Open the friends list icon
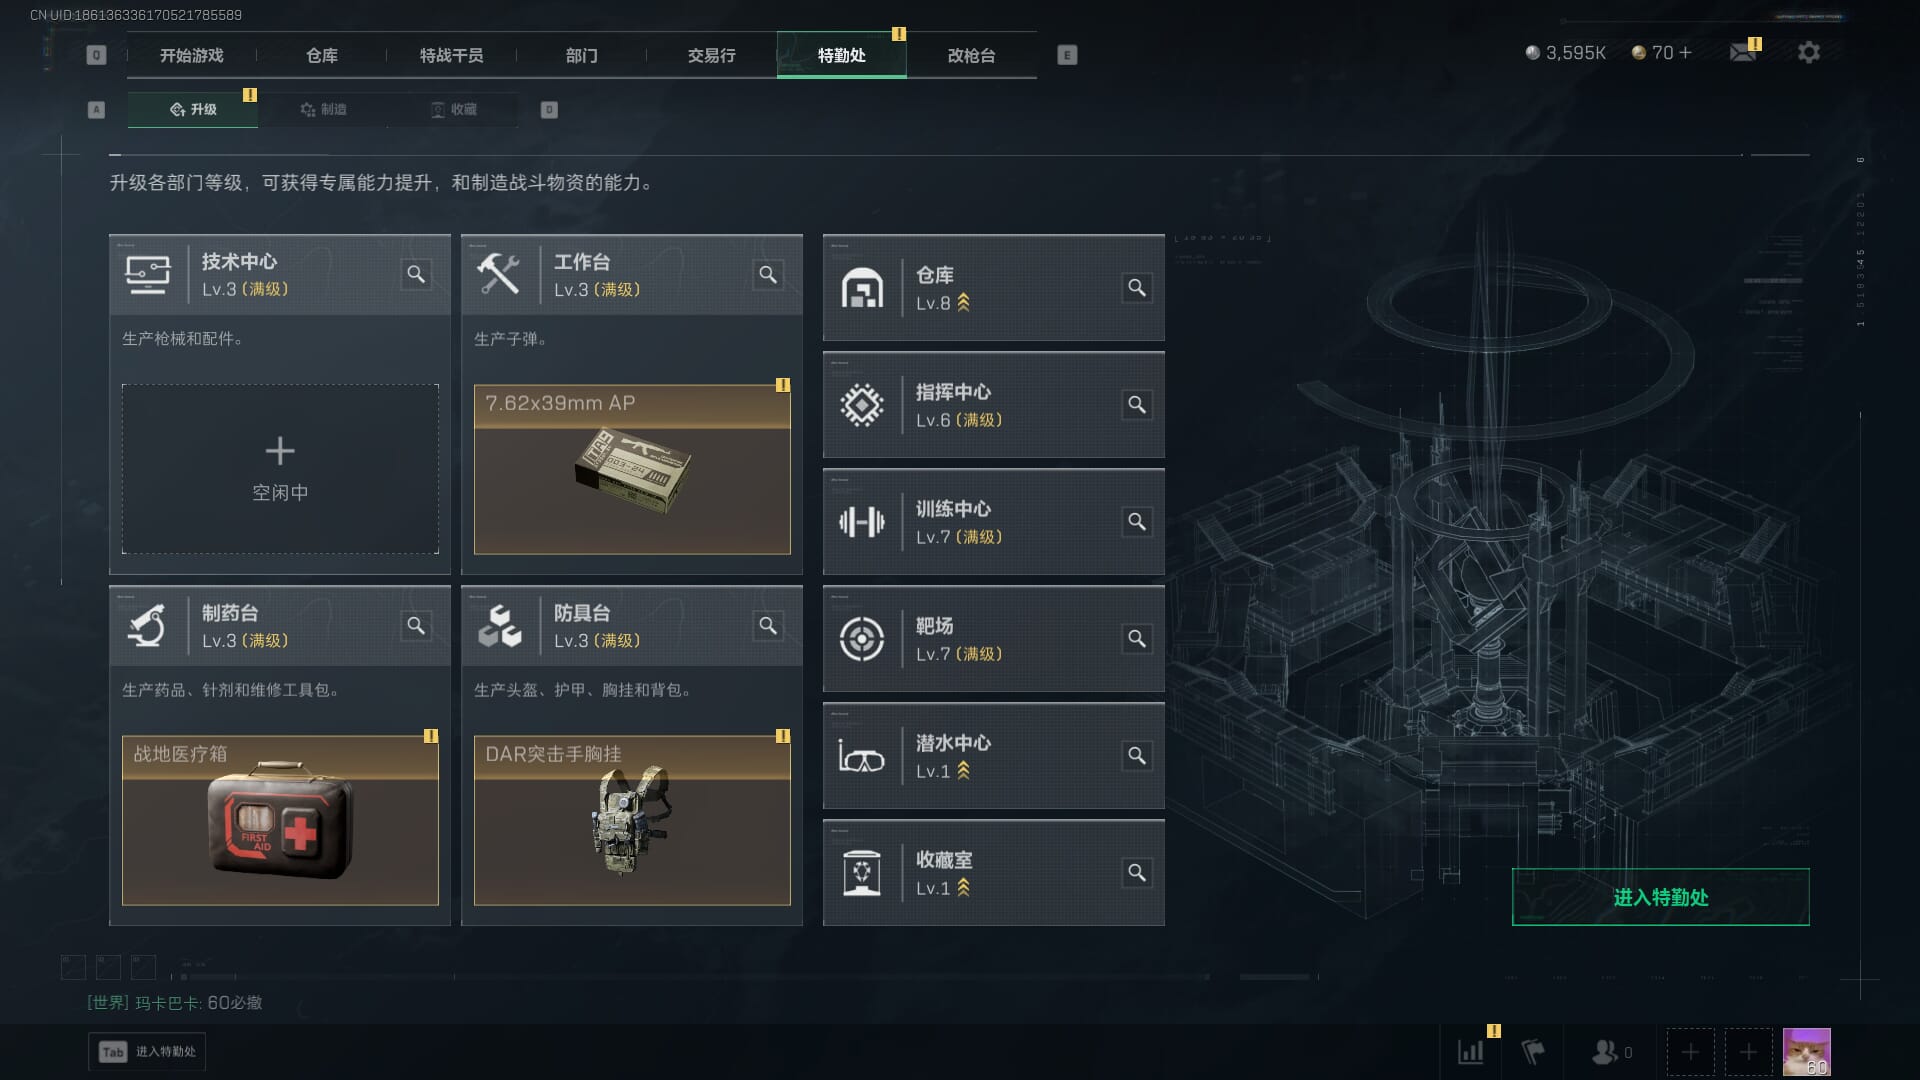This screenshot has height=1080, width=1920. 1611,1052
